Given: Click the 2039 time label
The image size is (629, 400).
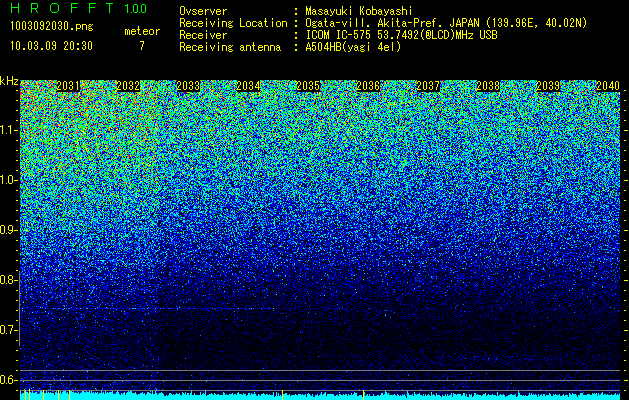Looking at the screenshot, I should (548, 86).
